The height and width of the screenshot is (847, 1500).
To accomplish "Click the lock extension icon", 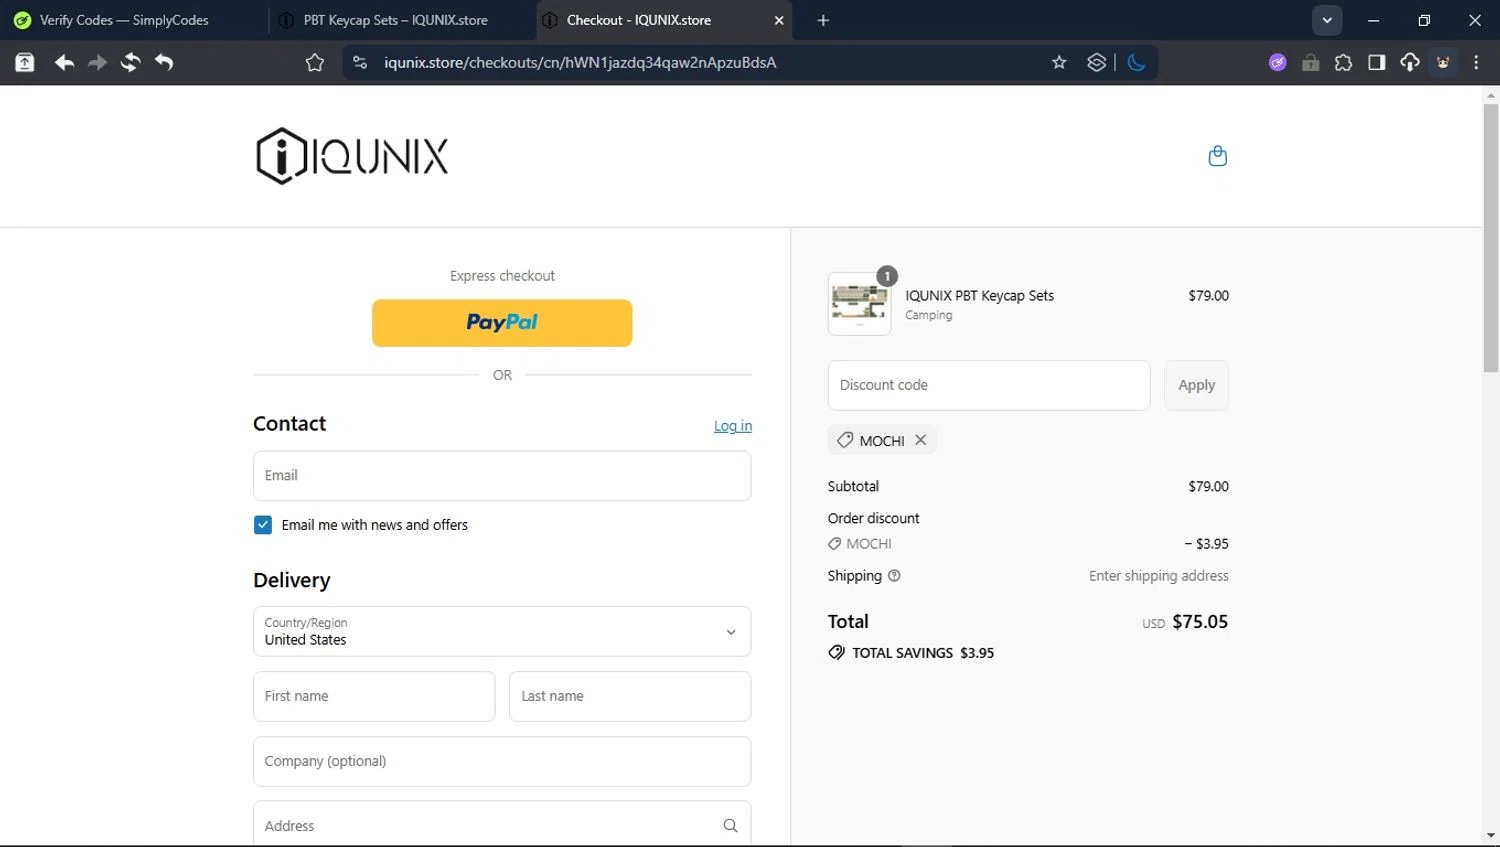I will click(1310, 63).
